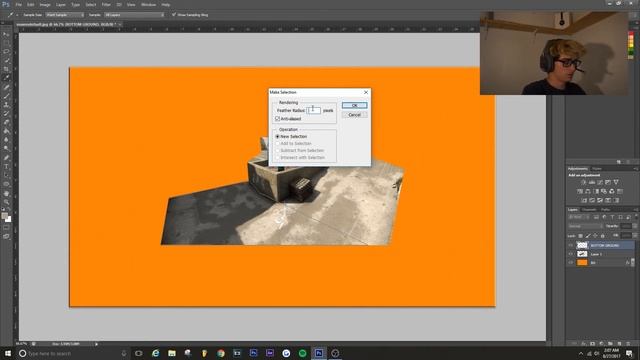Click the Windows Start button
Viewport: 640px width, 360px height.
point(8,353)
